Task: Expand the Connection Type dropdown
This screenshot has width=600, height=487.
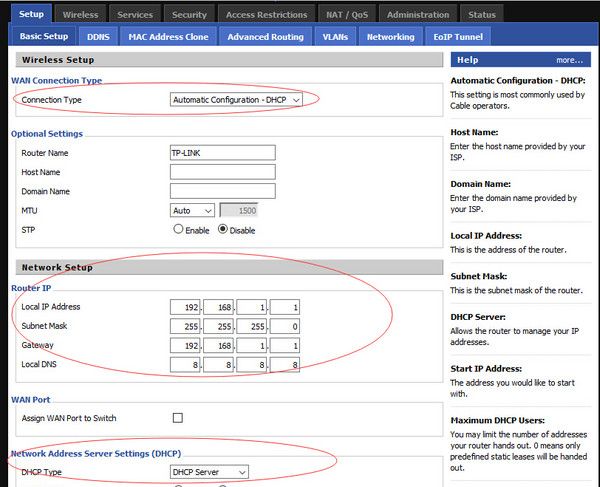Action: pyautogui.click(x=236, y=100)
